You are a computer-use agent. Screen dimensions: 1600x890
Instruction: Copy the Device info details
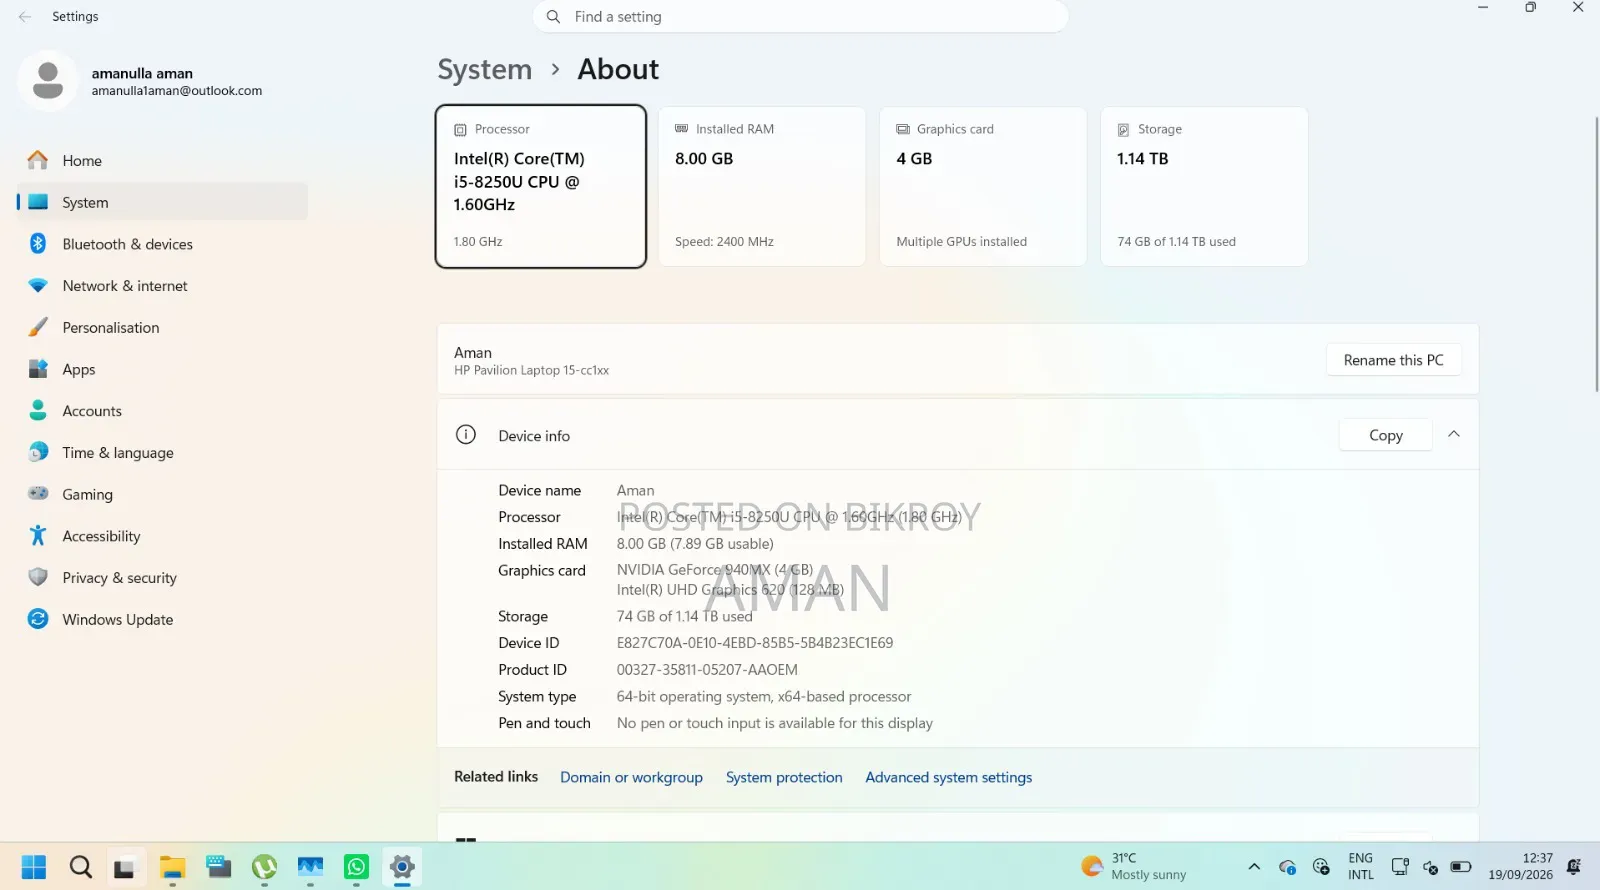click(1385, 435)
